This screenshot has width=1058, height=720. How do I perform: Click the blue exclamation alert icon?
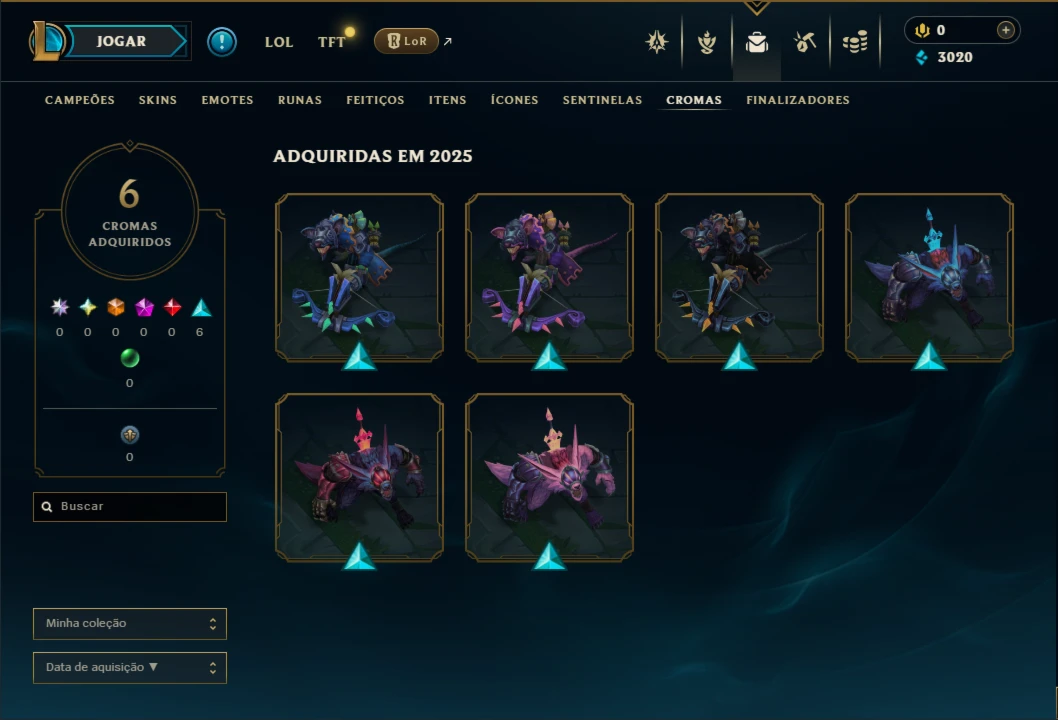(x=221, y=42)
